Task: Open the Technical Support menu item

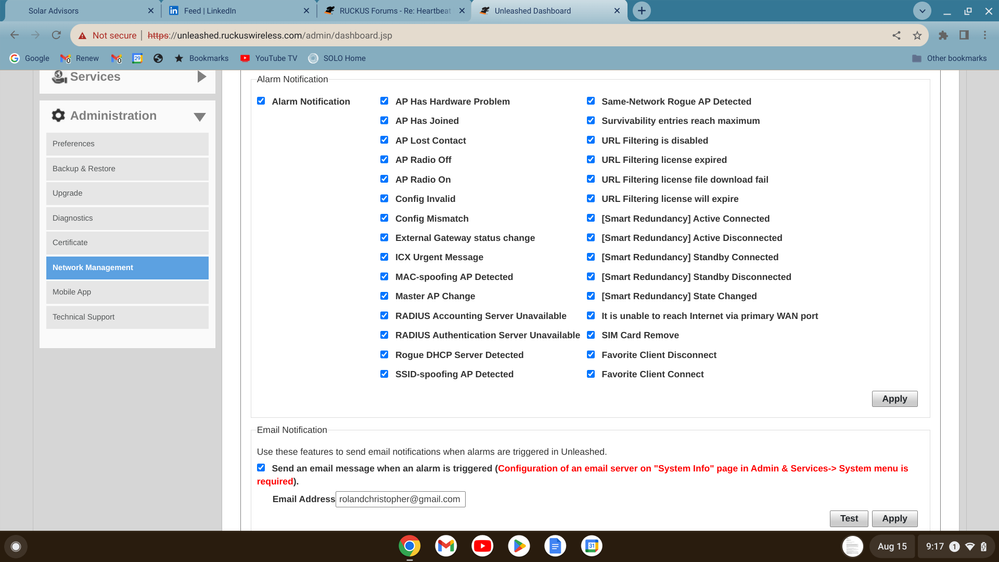Action: click(127, 317)
